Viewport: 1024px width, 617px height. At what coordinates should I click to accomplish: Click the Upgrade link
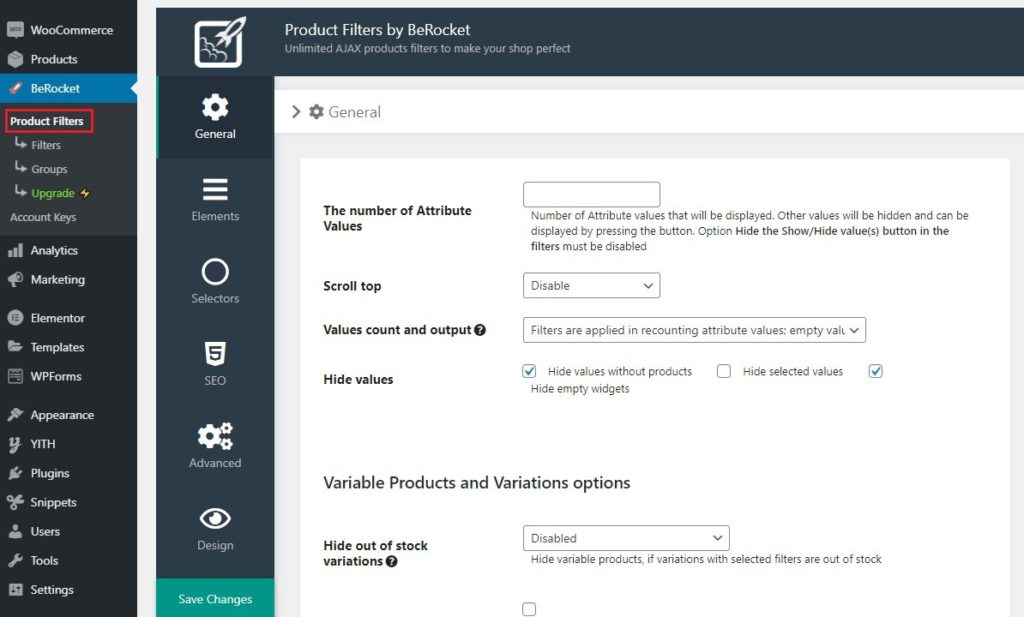[x=53, y=193]
